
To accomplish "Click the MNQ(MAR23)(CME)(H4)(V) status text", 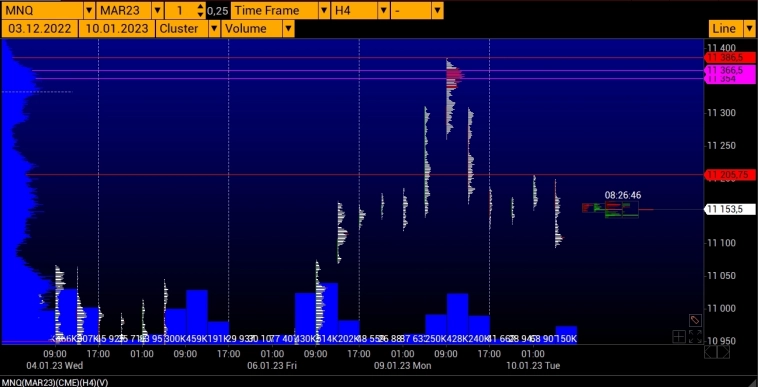I will [x=55, y=383].
